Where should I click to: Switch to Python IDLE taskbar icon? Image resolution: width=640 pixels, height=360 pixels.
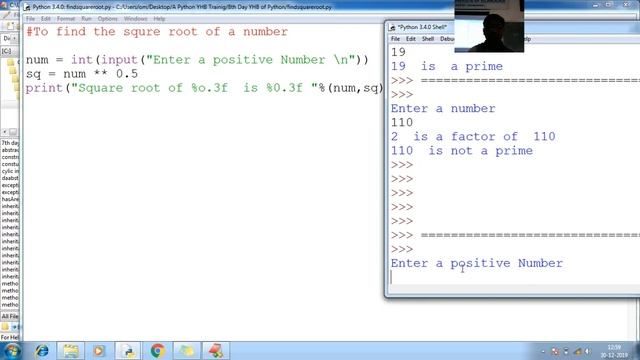coord(128,351)
